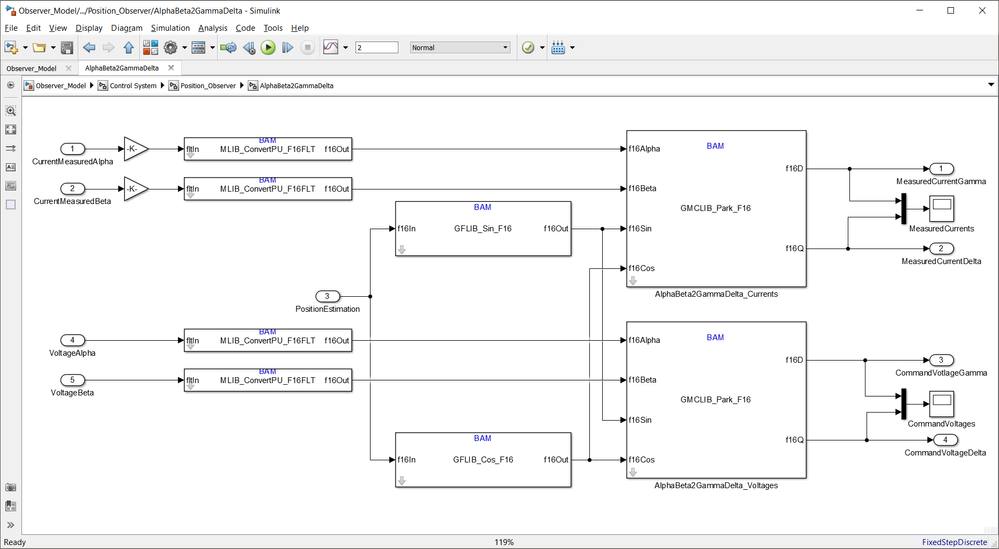999x549 pixels.
Task: Click the Step Back button
Action: pyautogui.click(x=249, y=47)
